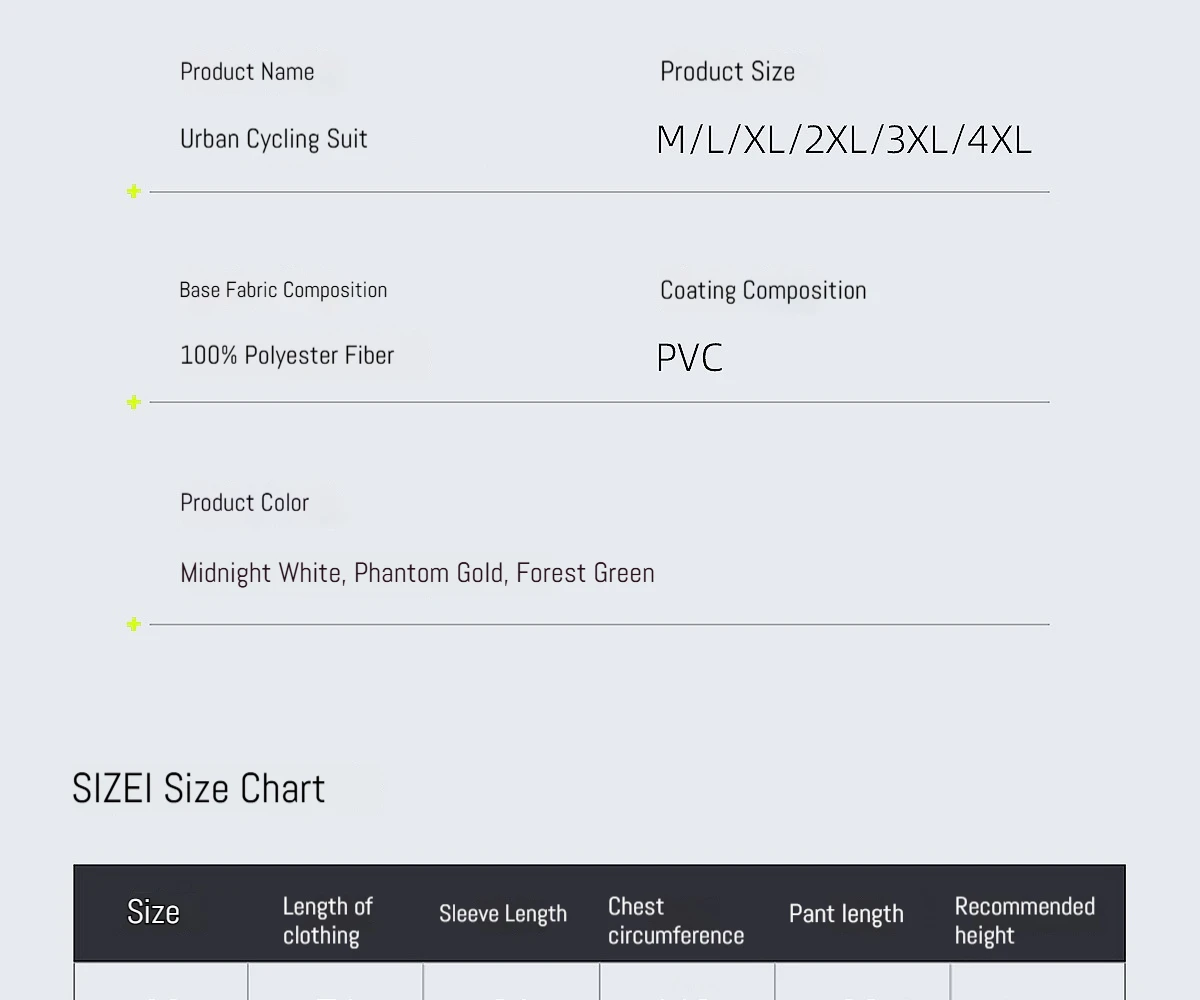Click the Recommended height column header

[x=1025, y=921]
